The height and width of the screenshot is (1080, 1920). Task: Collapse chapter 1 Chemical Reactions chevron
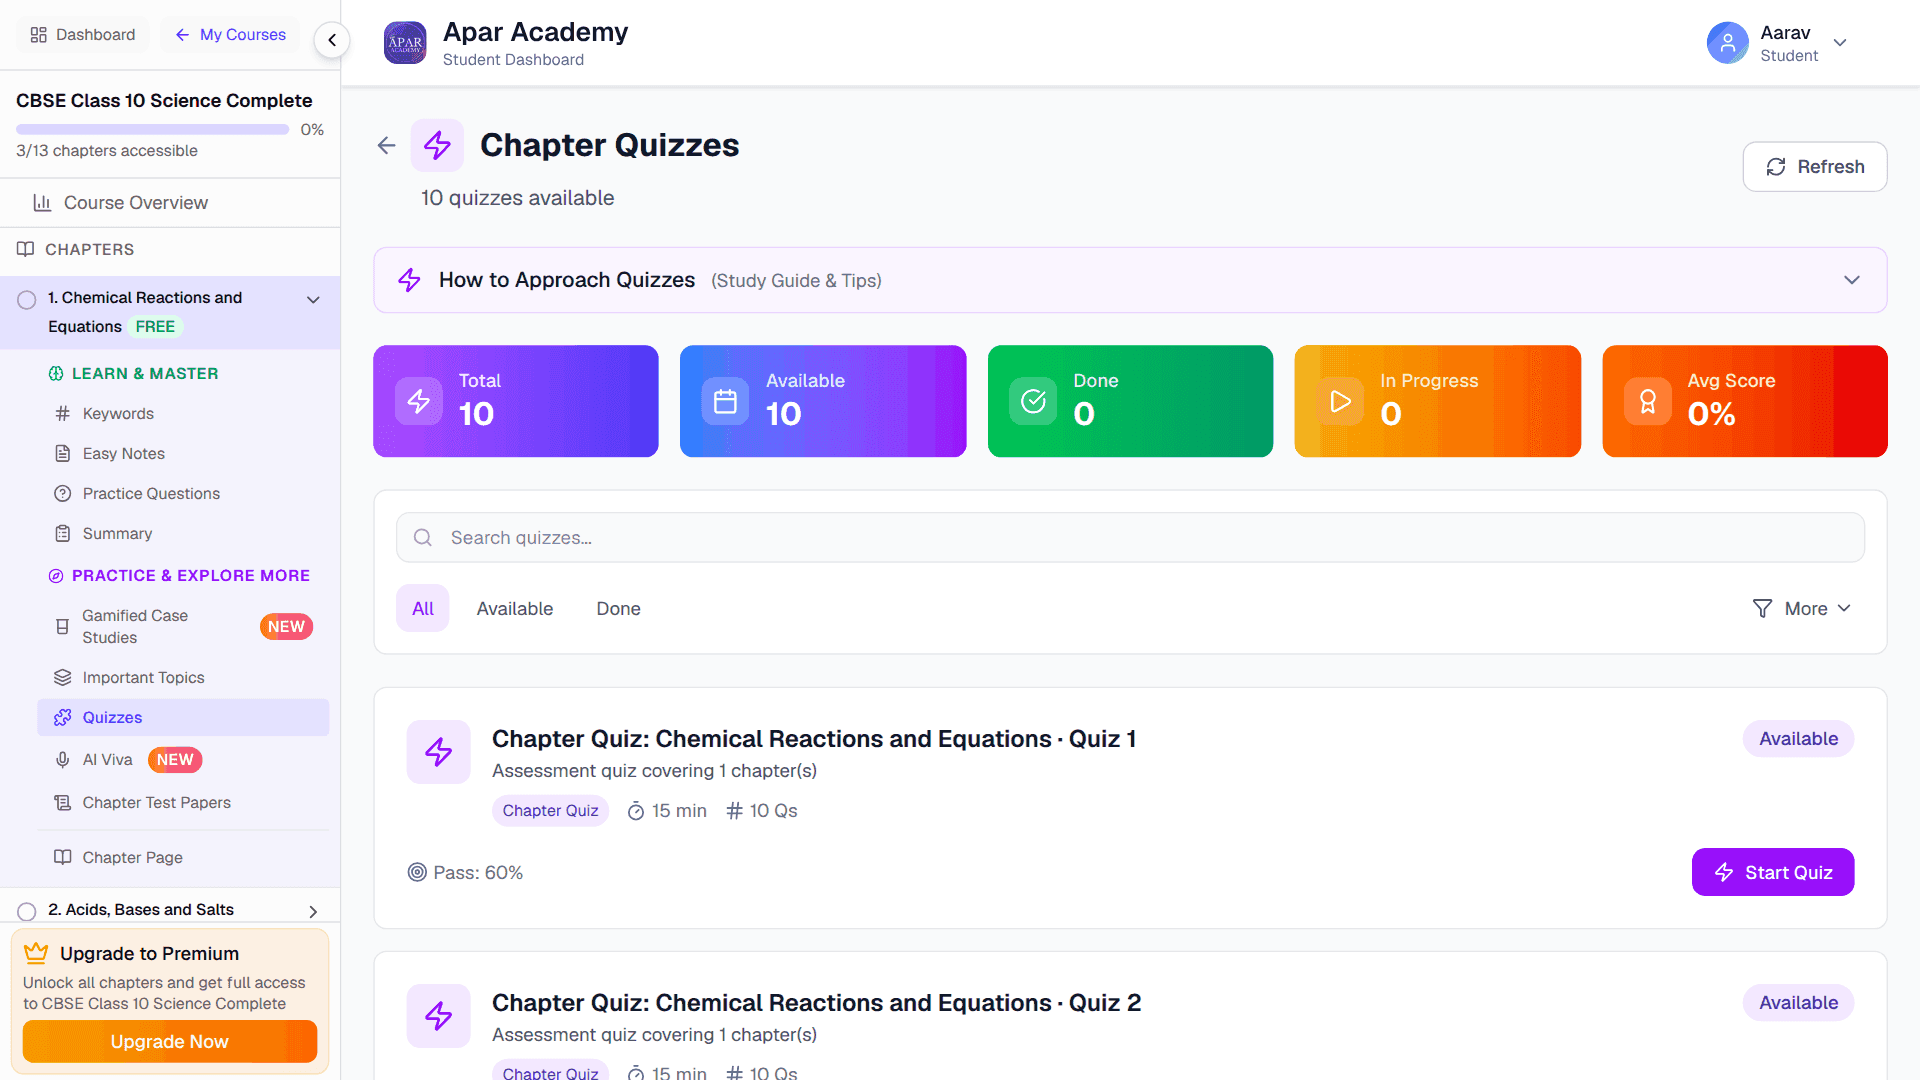point(313,300)
